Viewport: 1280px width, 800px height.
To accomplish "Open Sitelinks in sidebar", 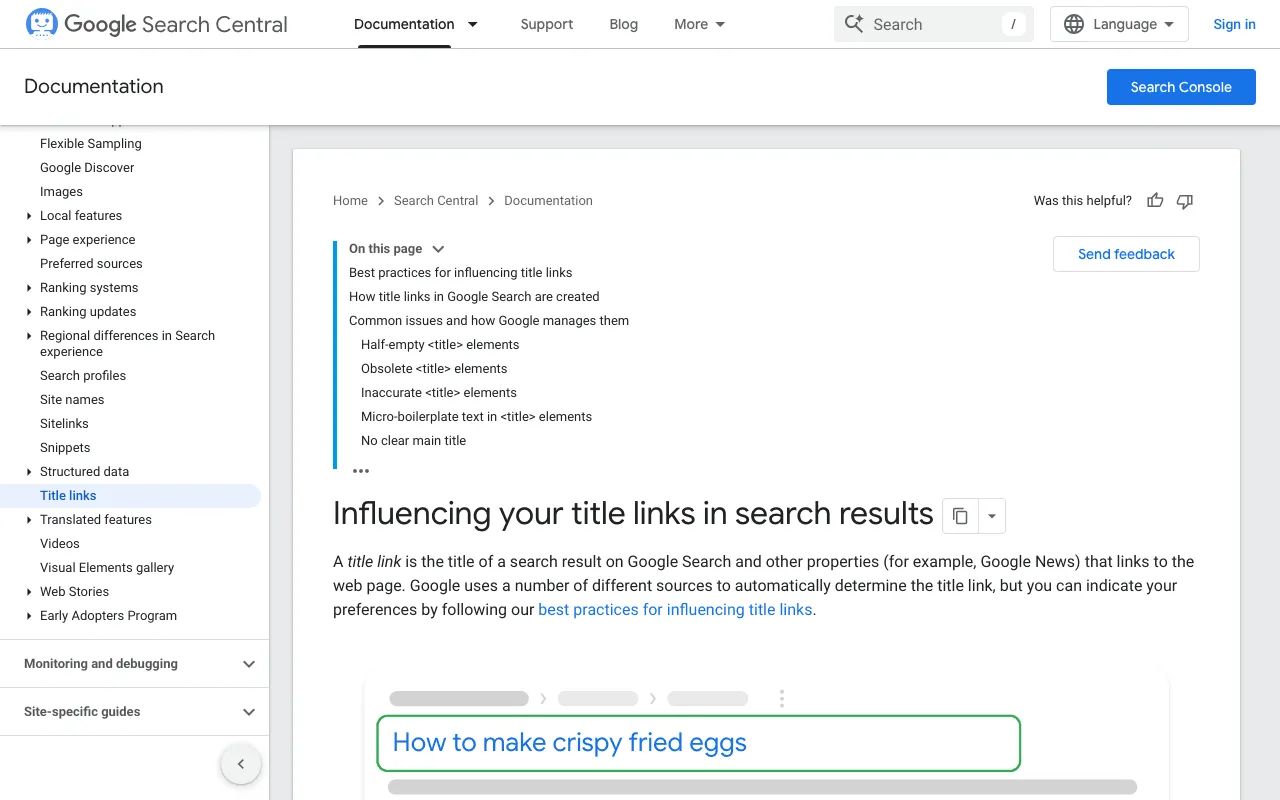I will click(x=64, y=424).
